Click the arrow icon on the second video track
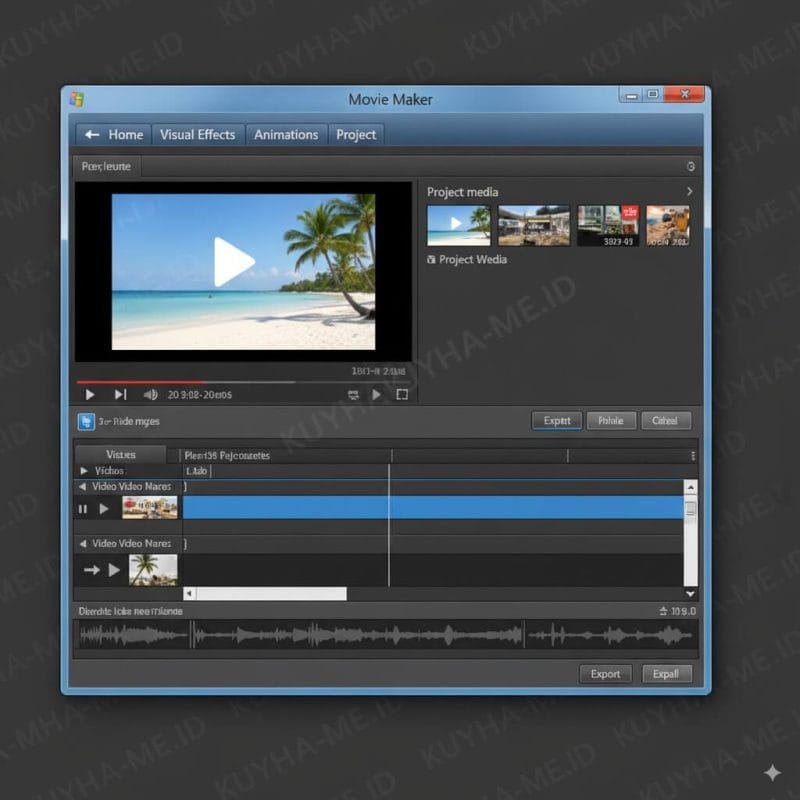The width and height of the screenshot is (800, 800). (x=91, y=570)
